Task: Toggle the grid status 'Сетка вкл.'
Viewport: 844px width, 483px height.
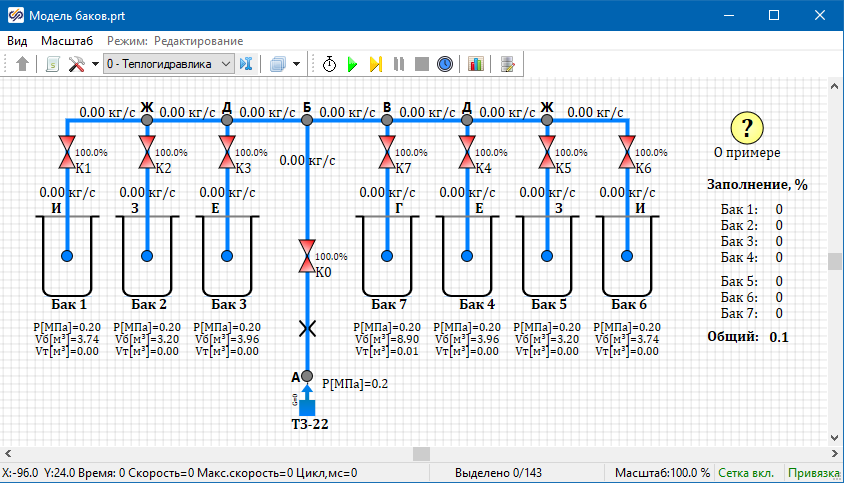Action: pos(748,473)
